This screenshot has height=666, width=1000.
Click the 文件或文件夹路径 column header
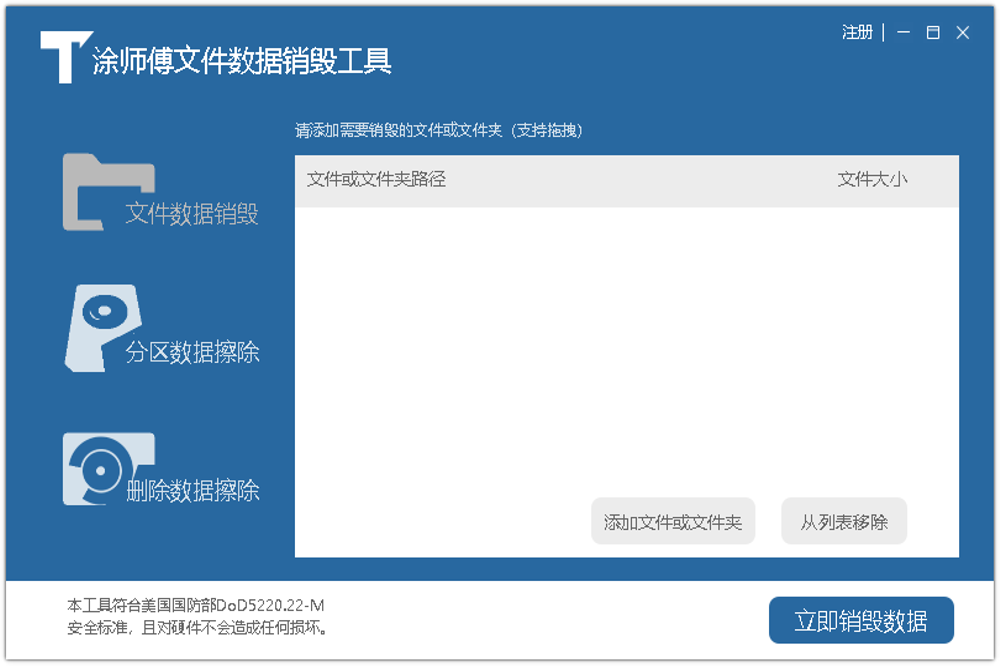click(x=376, y=179)
